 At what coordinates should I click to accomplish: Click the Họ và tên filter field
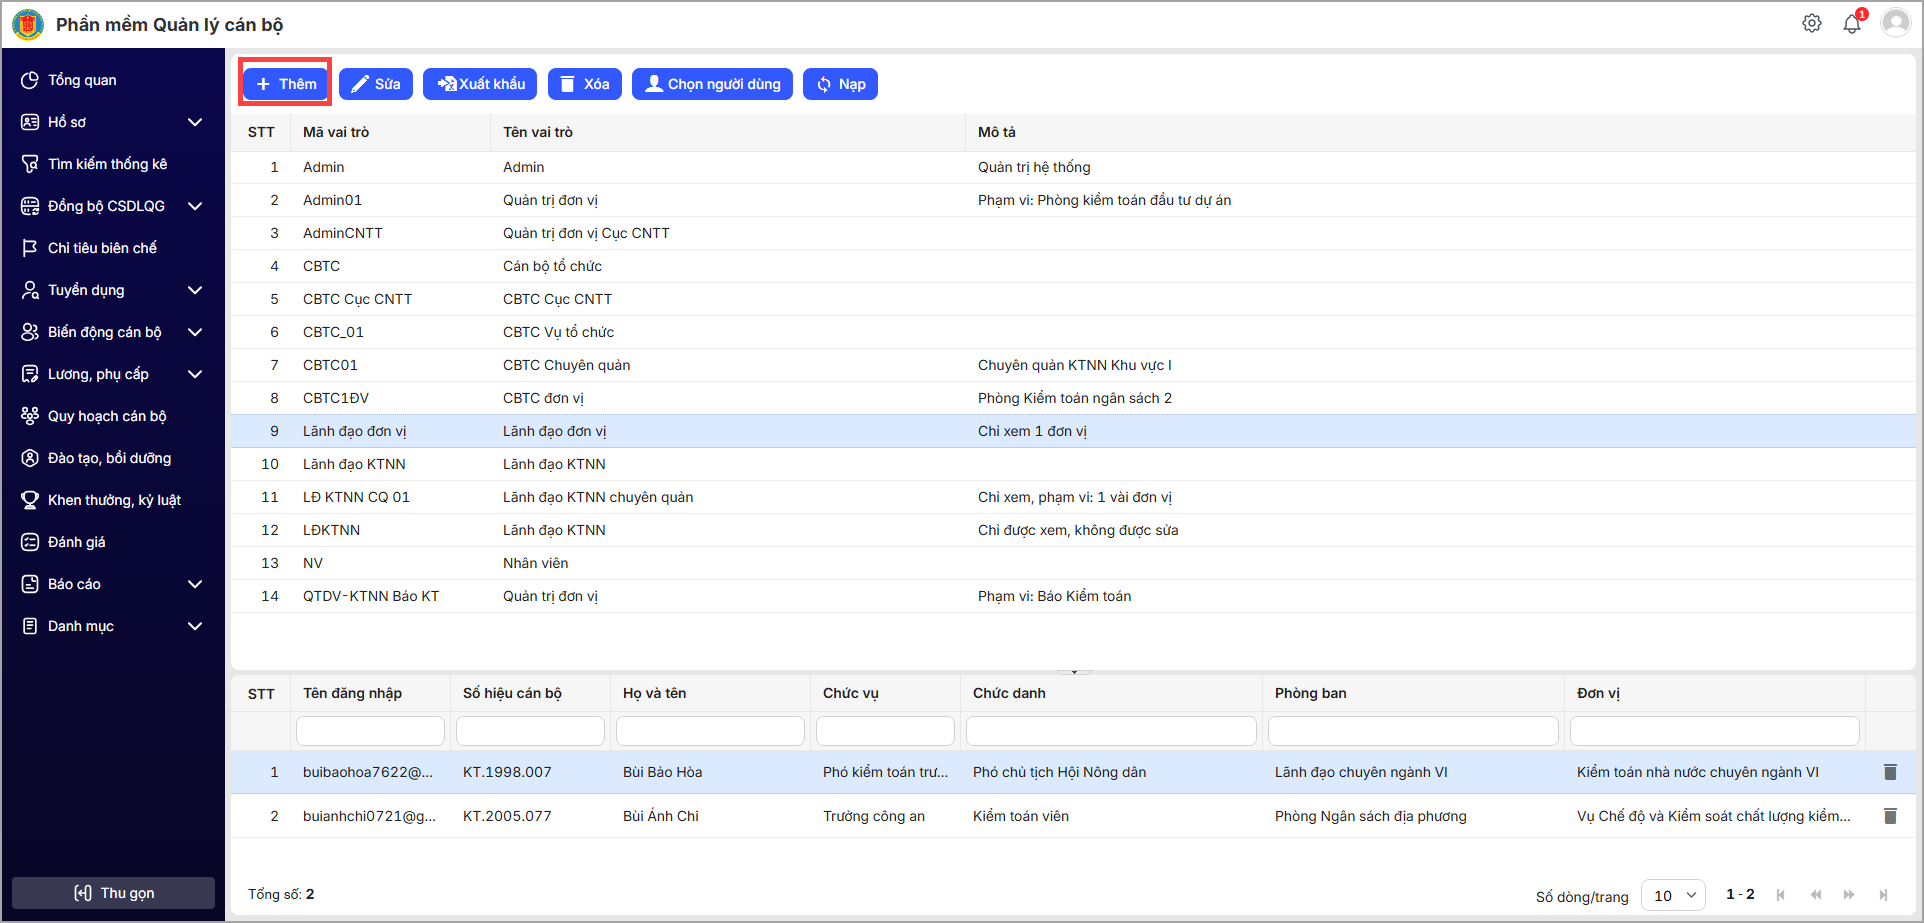(710, 731)
